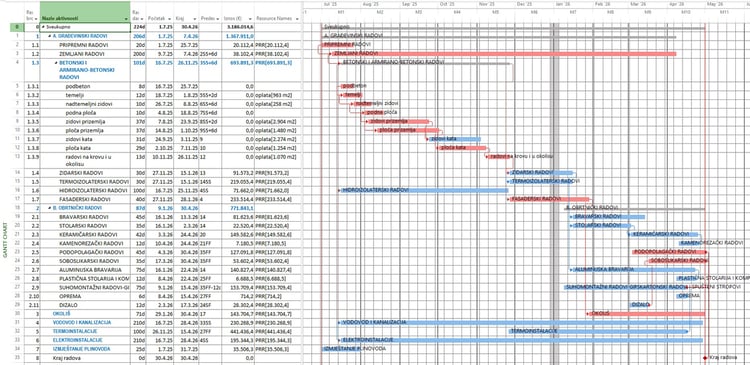The image size is (750, 365).
Task: Click resource cell 'oplata[2.904 m2]'
Action: point(276,122)
